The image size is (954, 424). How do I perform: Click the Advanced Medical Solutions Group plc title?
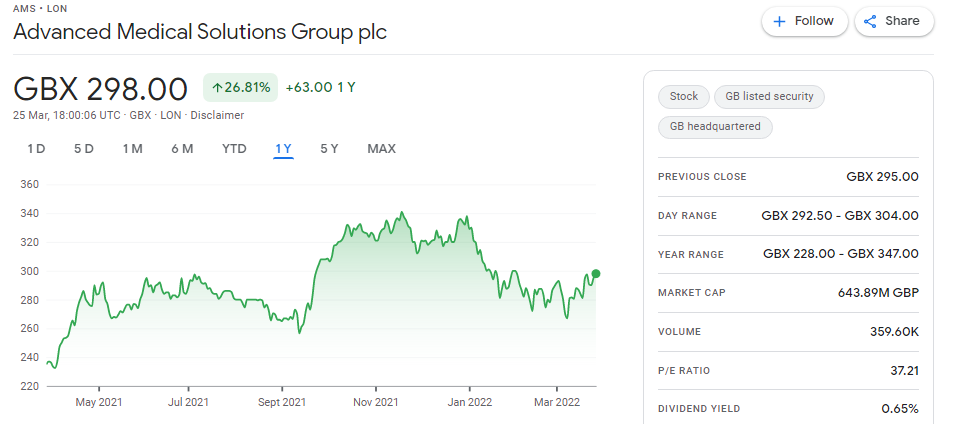(x=200, y=32)
